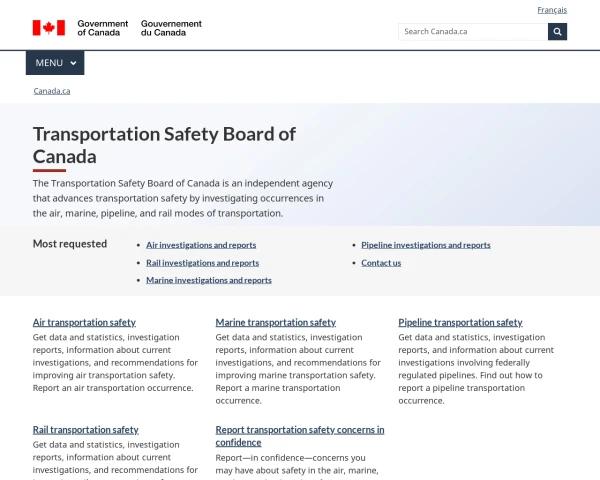The height and width of the screenshot is (480, 600).
Task: Open Rail investigations and reports link
Action: (202, 263)
